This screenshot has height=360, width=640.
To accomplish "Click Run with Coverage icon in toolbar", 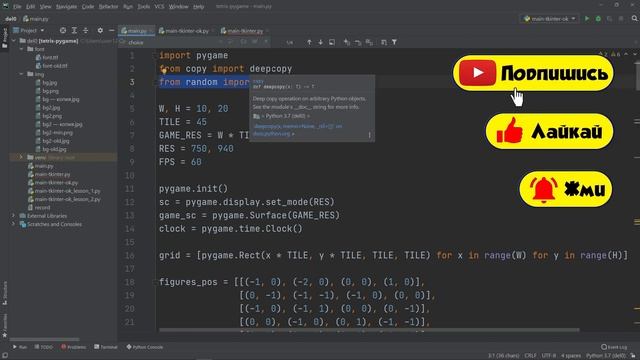I will coord(609,19).
